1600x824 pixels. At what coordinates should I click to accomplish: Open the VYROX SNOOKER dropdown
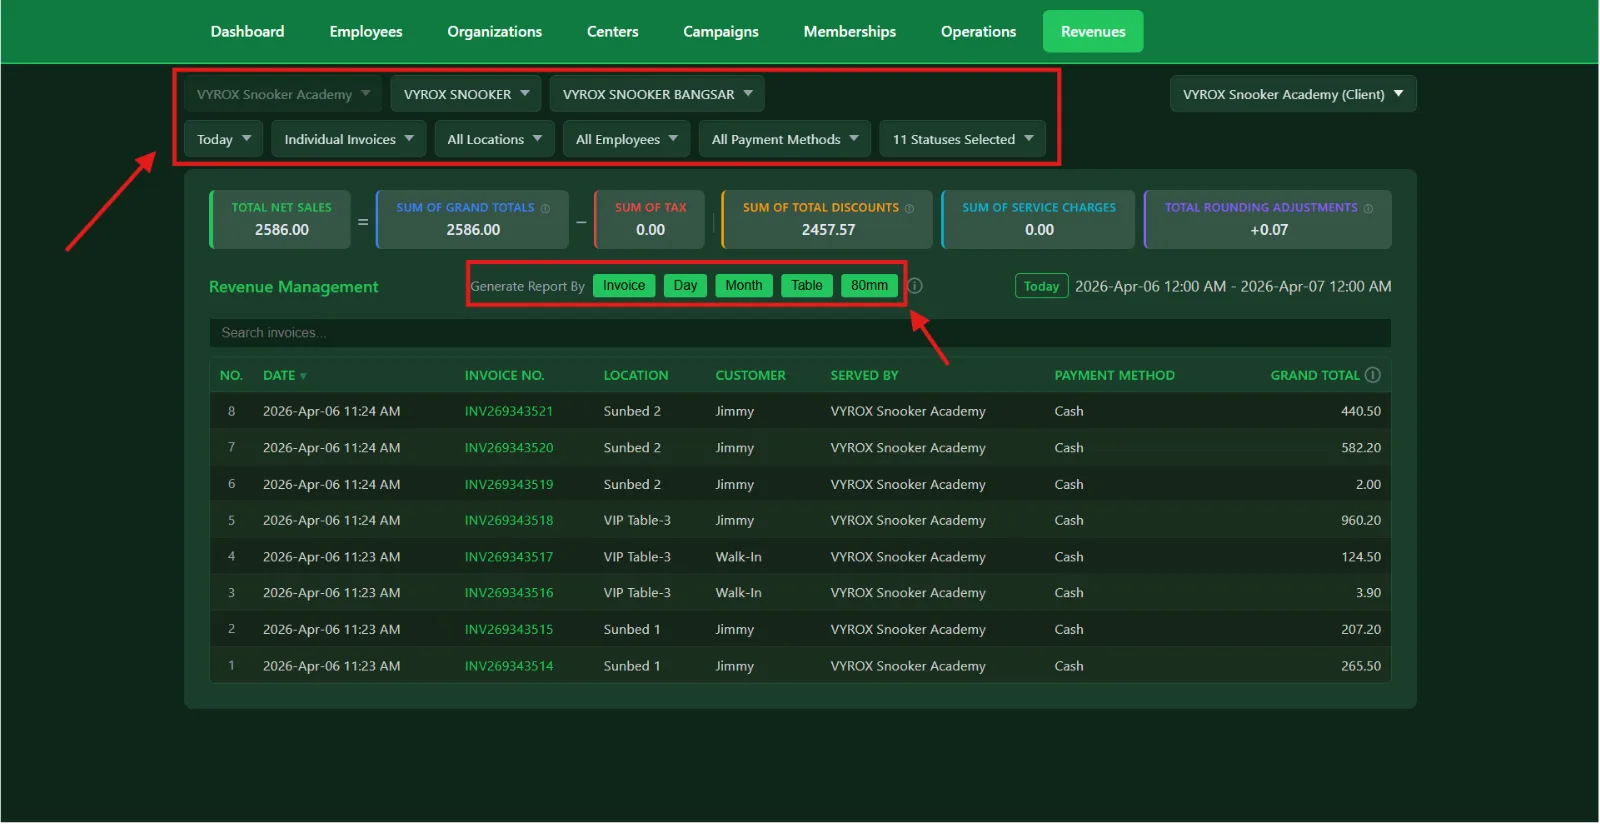(x=466, y=94)
